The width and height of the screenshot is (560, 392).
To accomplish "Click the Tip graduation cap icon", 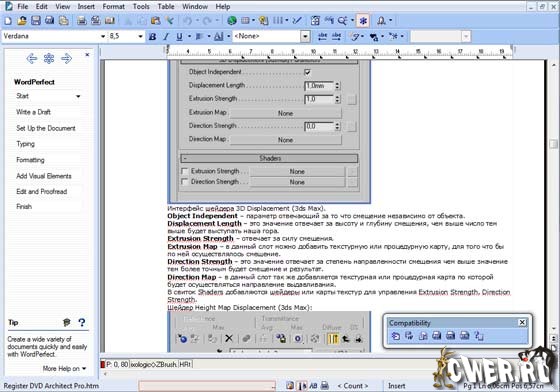I will (66, 323).
